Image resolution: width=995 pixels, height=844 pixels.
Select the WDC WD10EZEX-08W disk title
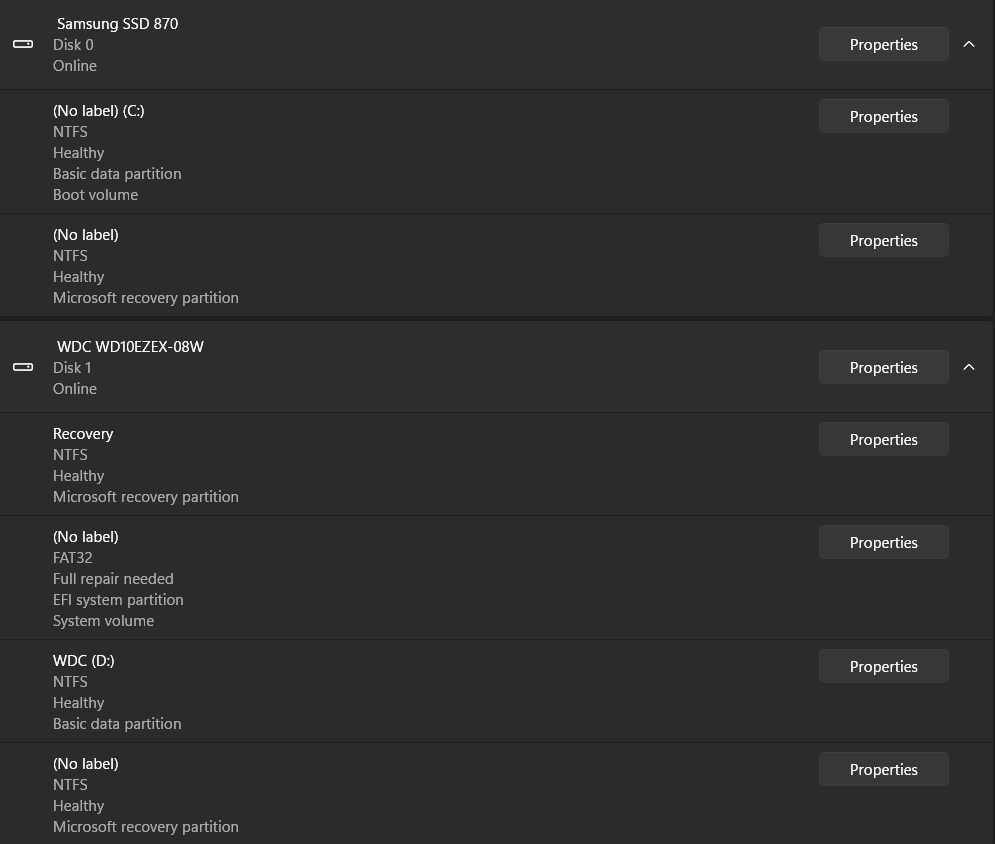click(x=130, y=347)
